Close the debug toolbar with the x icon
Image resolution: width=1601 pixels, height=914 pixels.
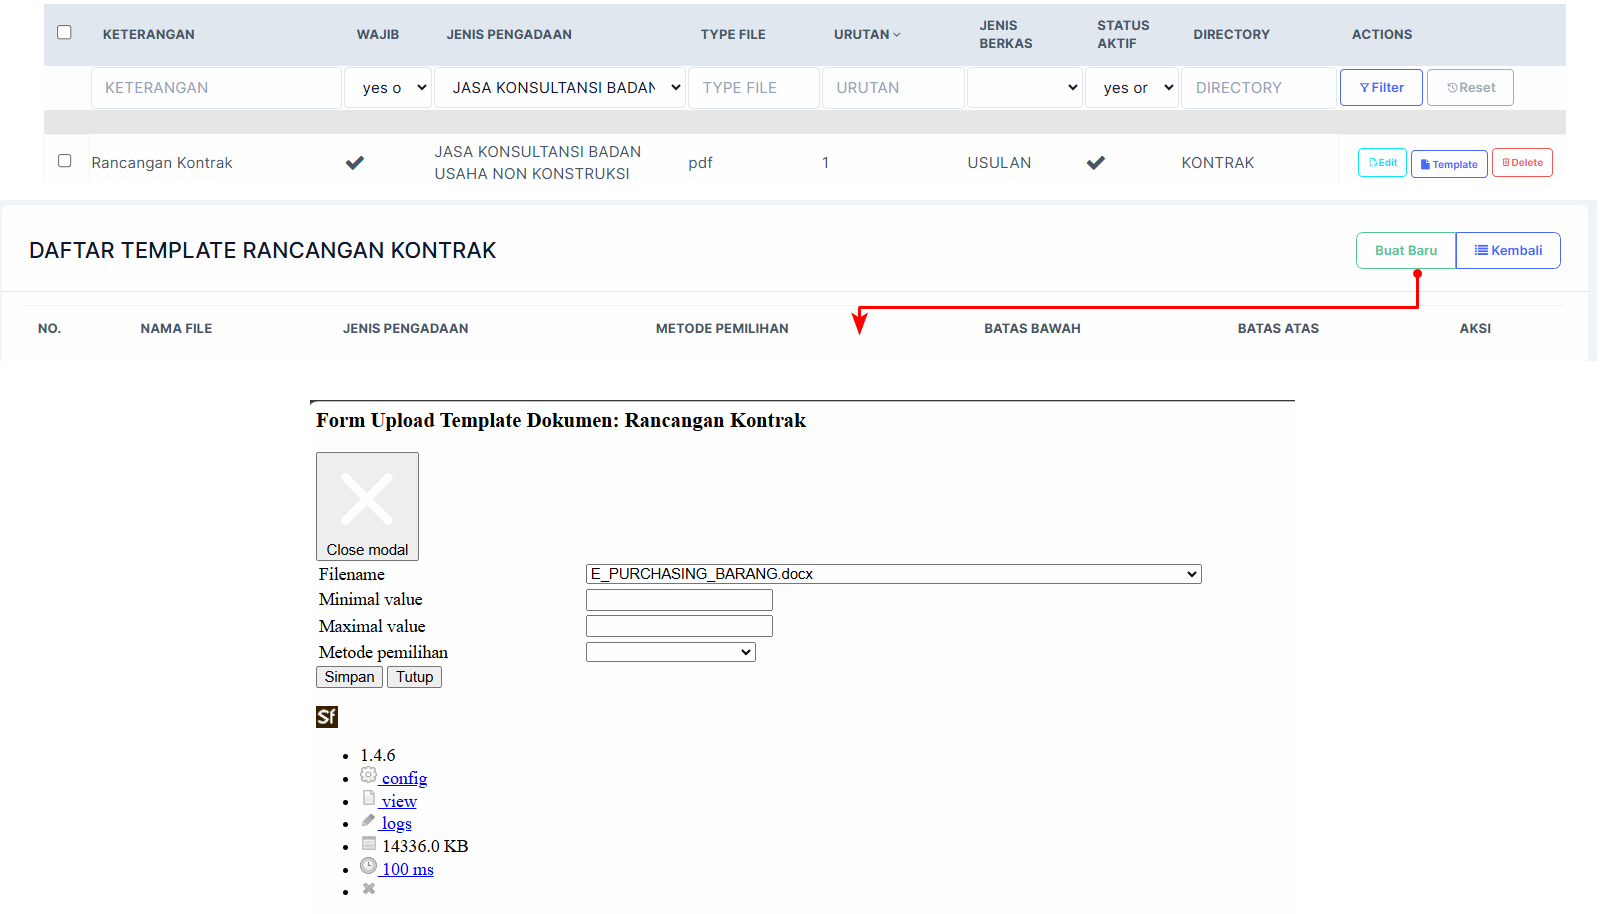369,889
